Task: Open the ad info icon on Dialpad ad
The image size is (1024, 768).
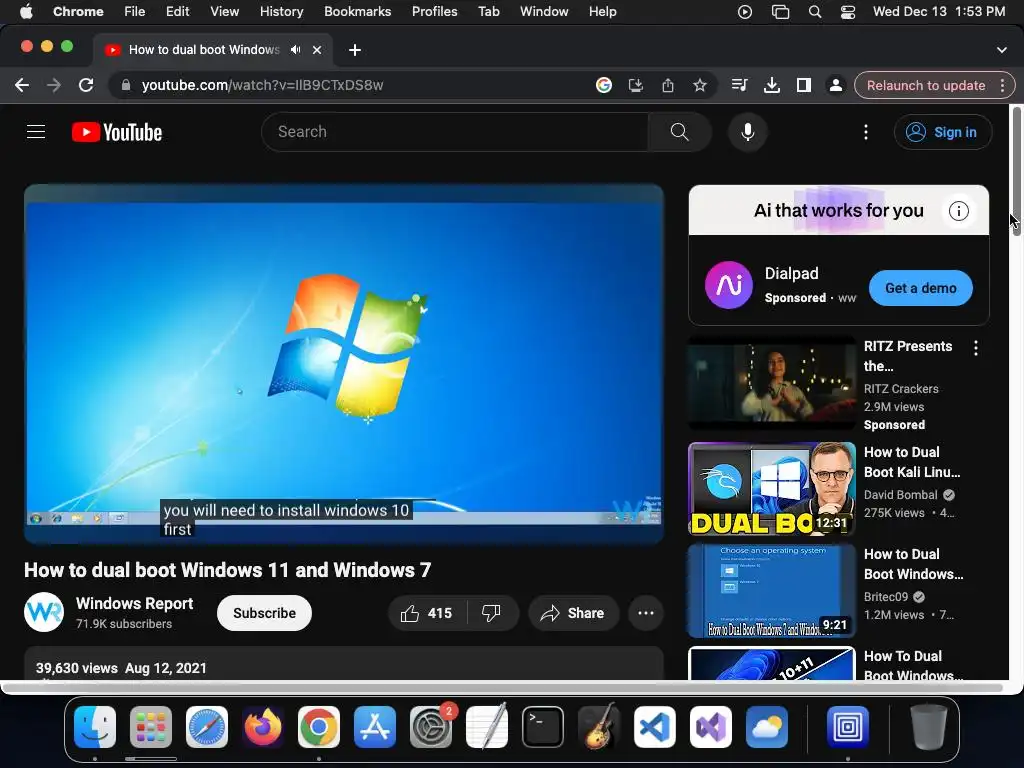Action: point(958,211)
